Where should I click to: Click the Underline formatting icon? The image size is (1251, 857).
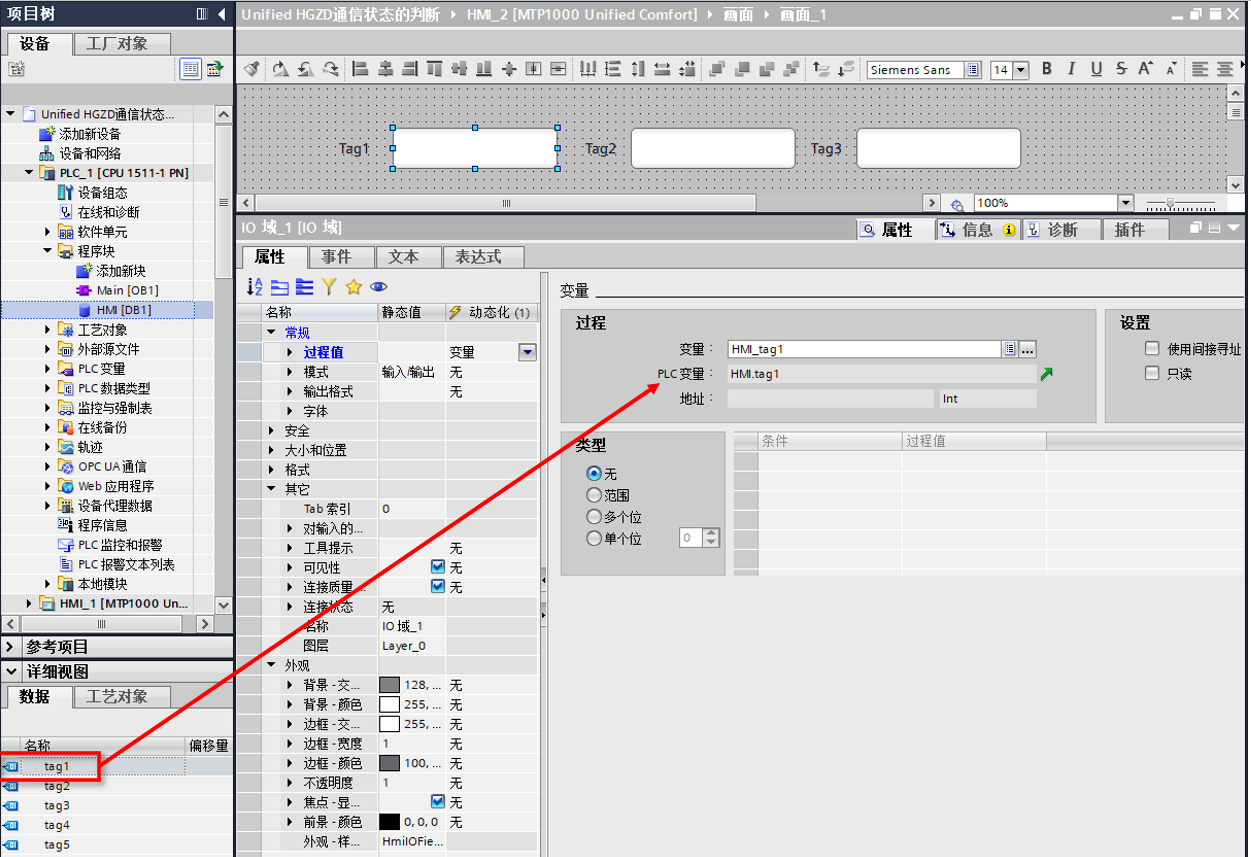[x=1096, y=69]
